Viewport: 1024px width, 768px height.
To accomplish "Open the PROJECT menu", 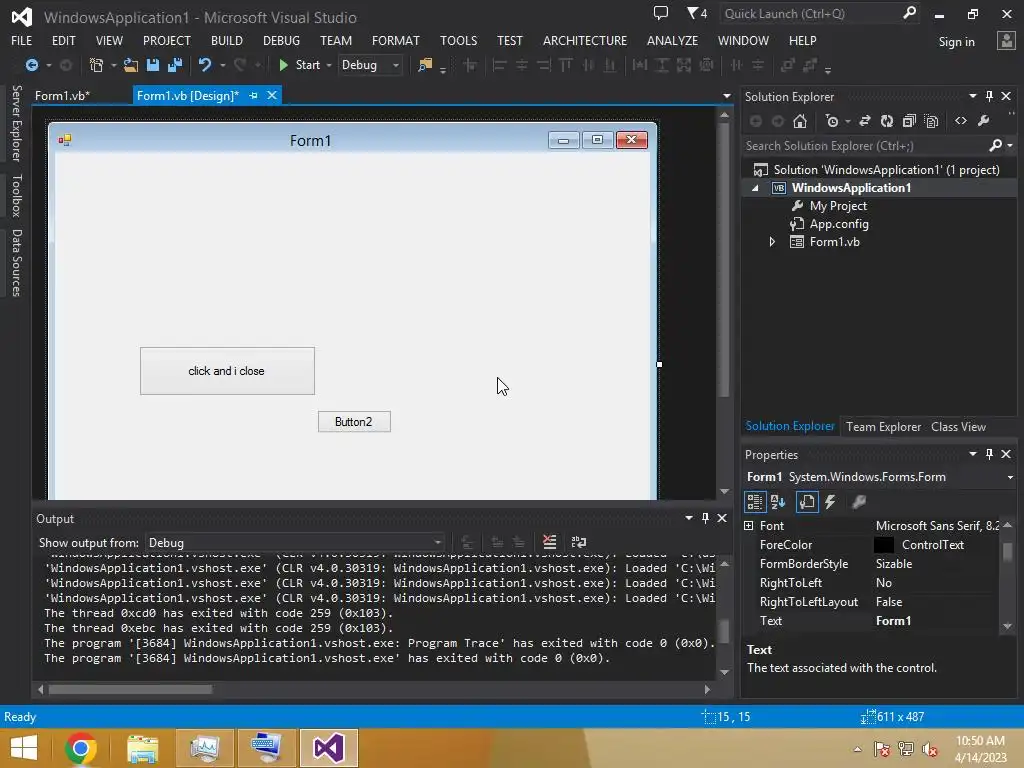I will point(167,40).
